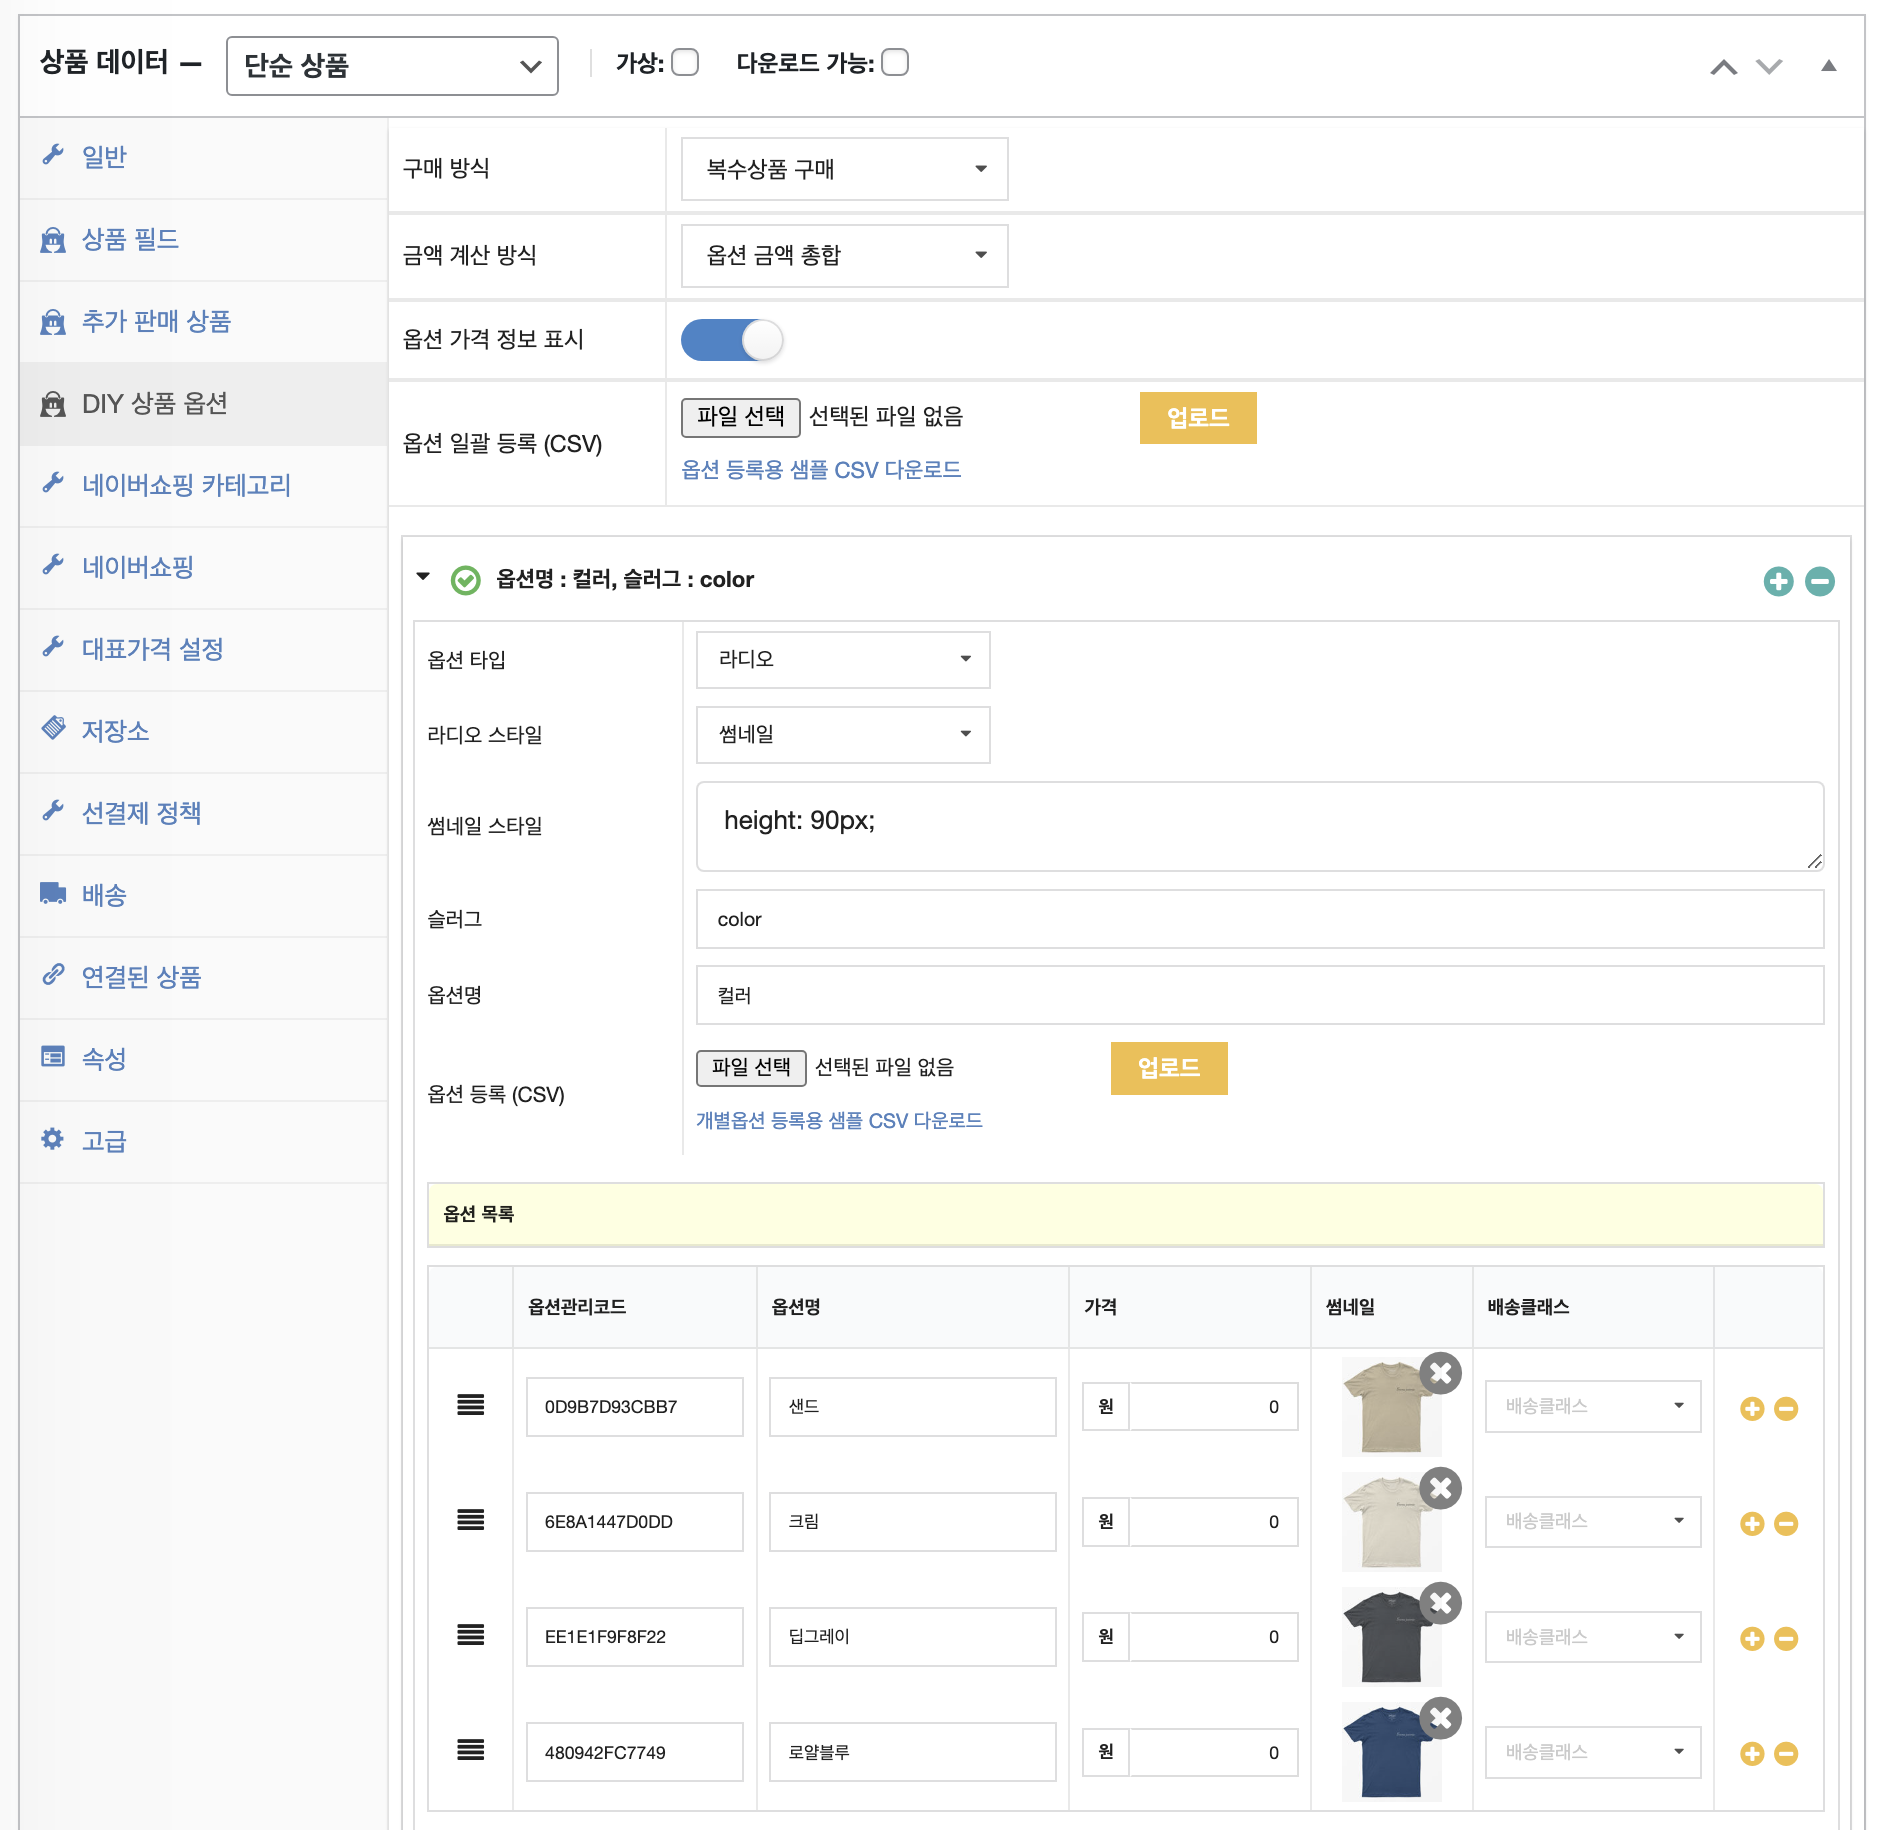Click the 슬러그 input field
This screenshot has width=1884, height=1830.
pos(1259,919)
